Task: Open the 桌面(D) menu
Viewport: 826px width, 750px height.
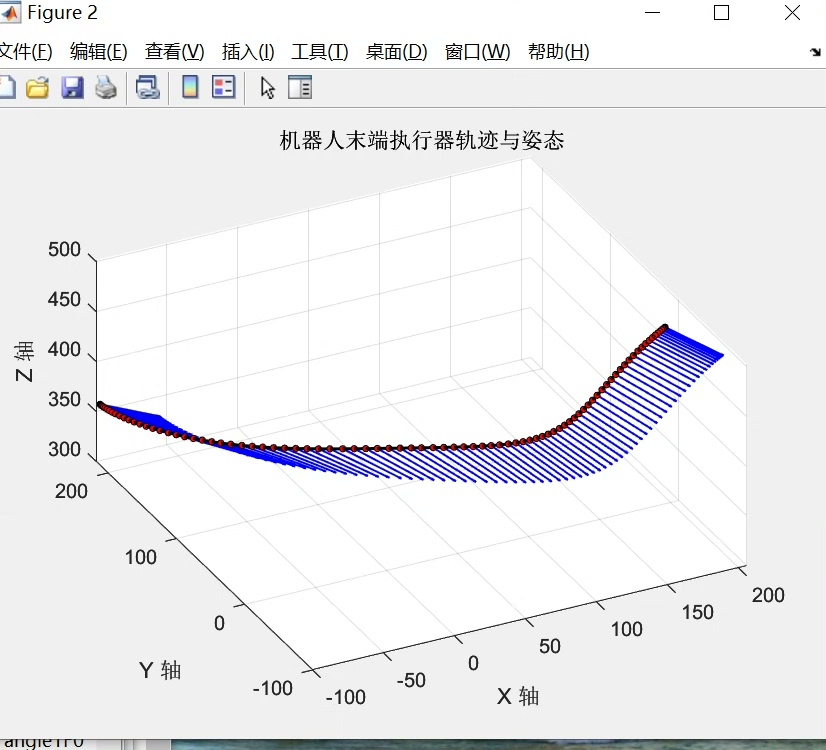Action: click(x=397, y=52)
